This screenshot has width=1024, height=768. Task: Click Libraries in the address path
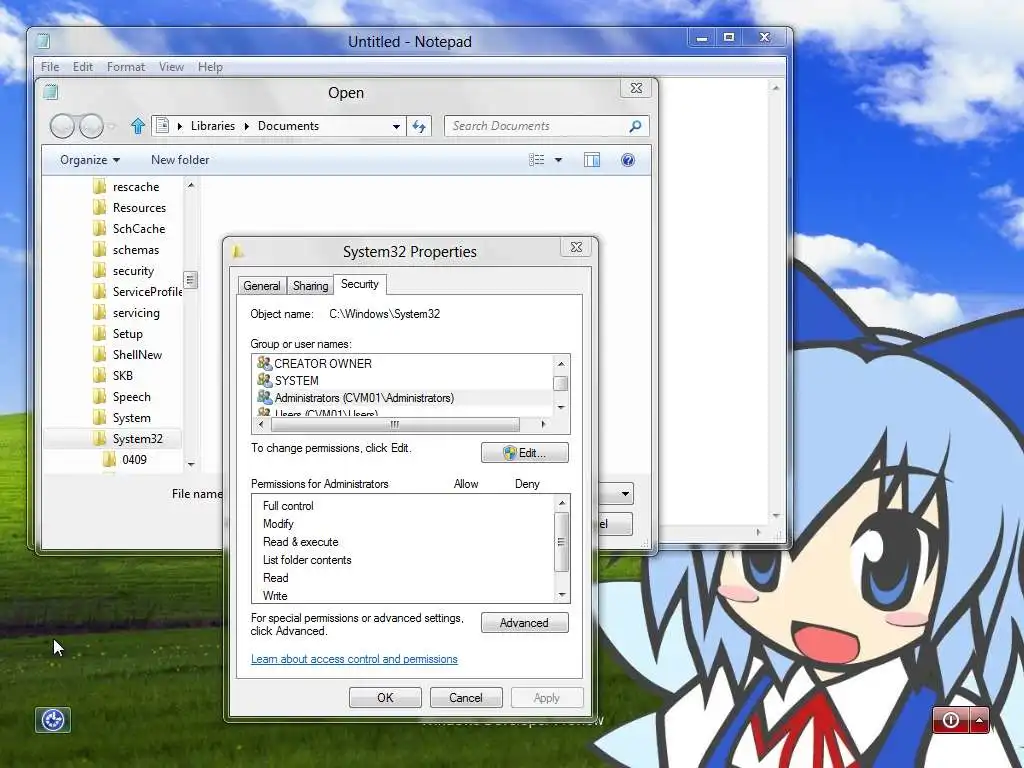(213, 126)
